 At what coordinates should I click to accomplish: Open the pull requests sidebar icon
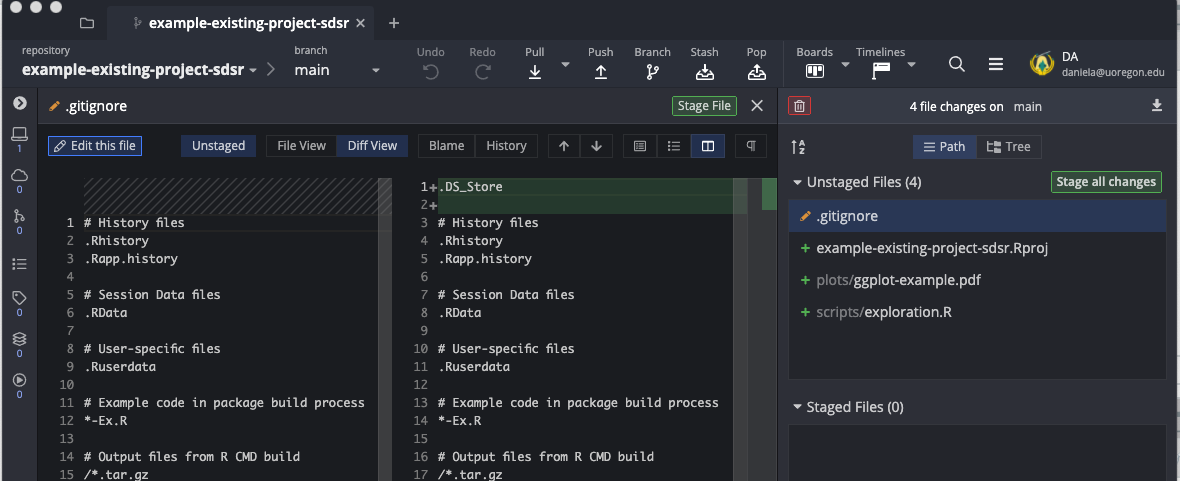click(x=20, y=217)
